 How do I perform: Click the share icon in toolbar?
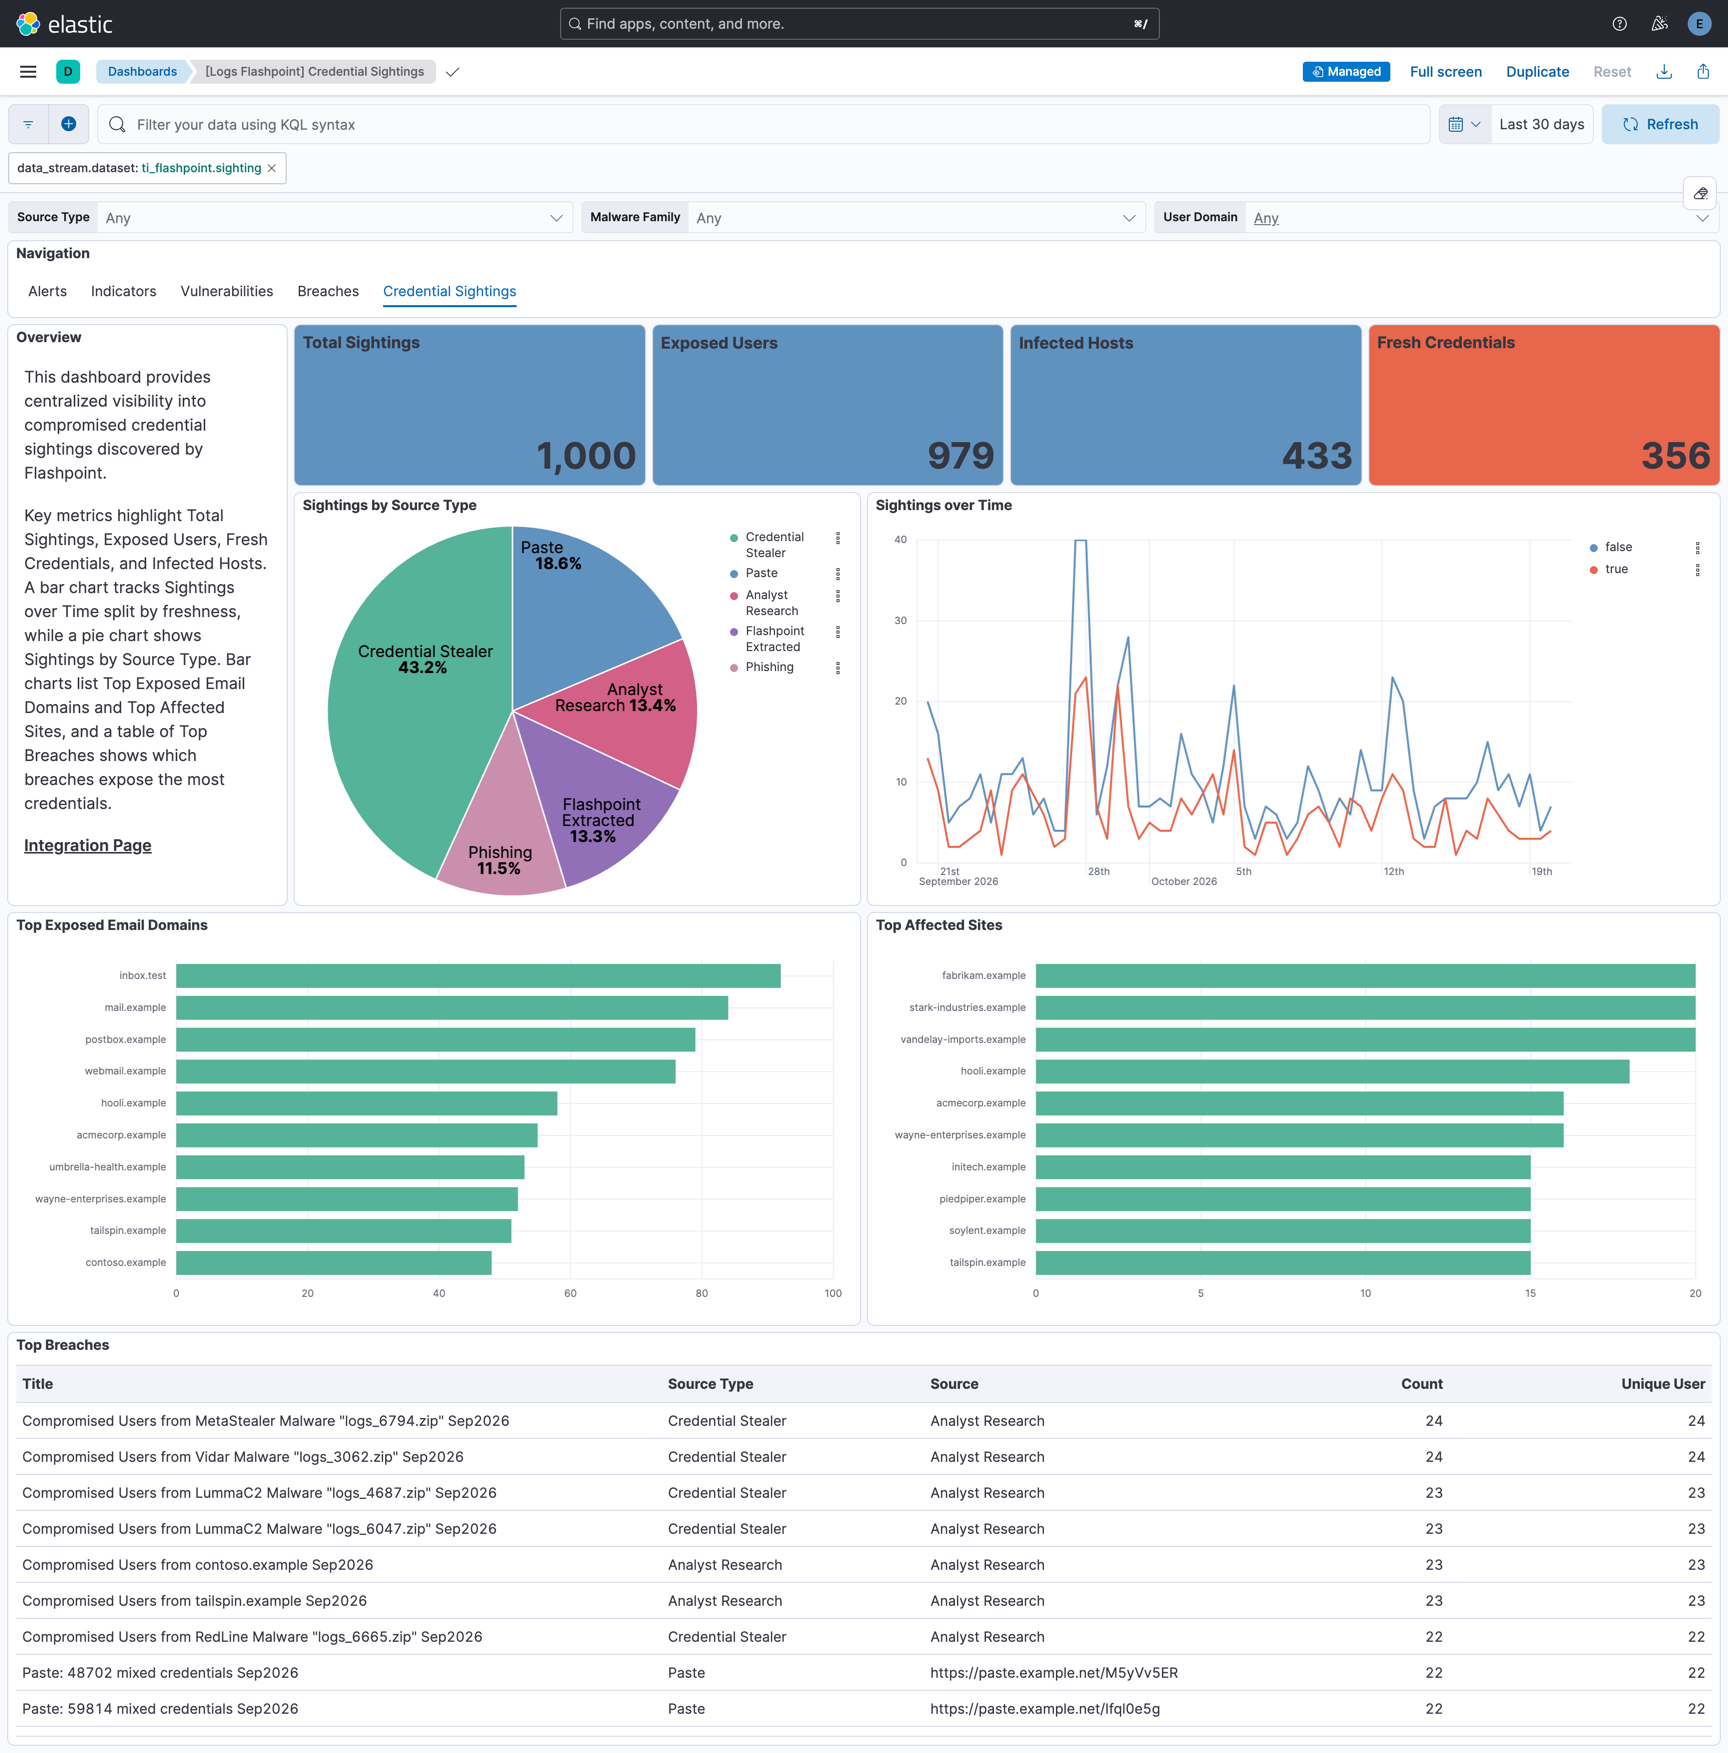[x=1703, y=72]
